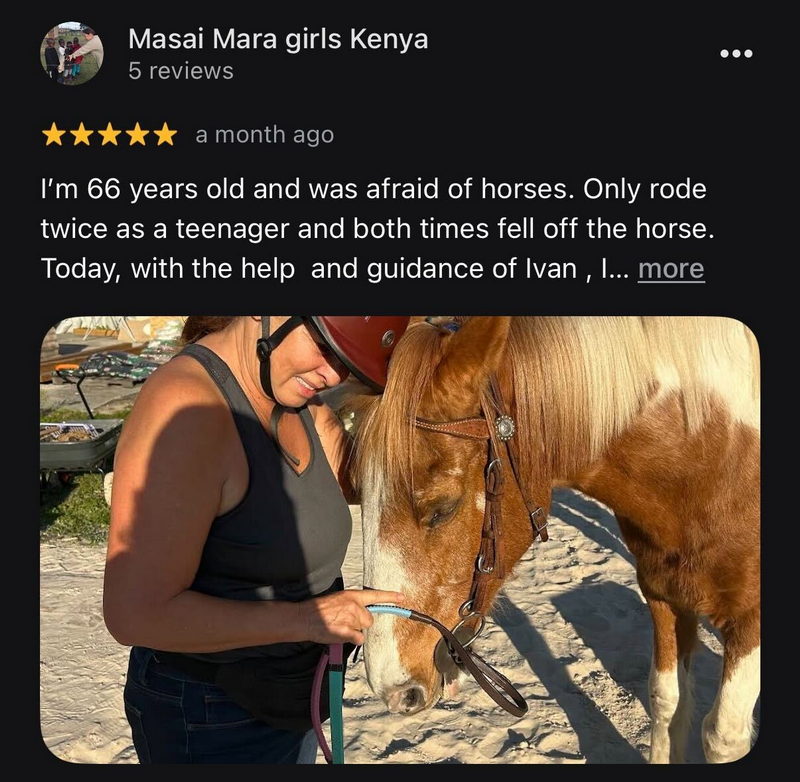
Task: Click the blue-wrapped rein in the hand
Action: click(x=389, y=611)
